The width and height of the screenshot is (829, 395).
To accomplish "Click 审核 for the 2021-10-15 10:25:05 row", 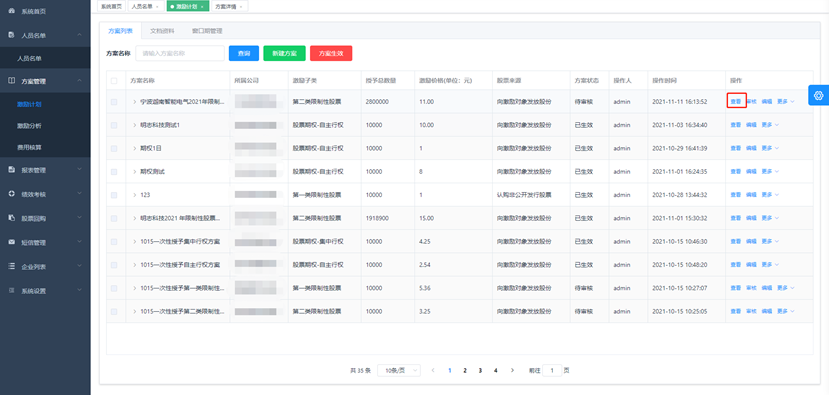I will (x=751, y=311).
